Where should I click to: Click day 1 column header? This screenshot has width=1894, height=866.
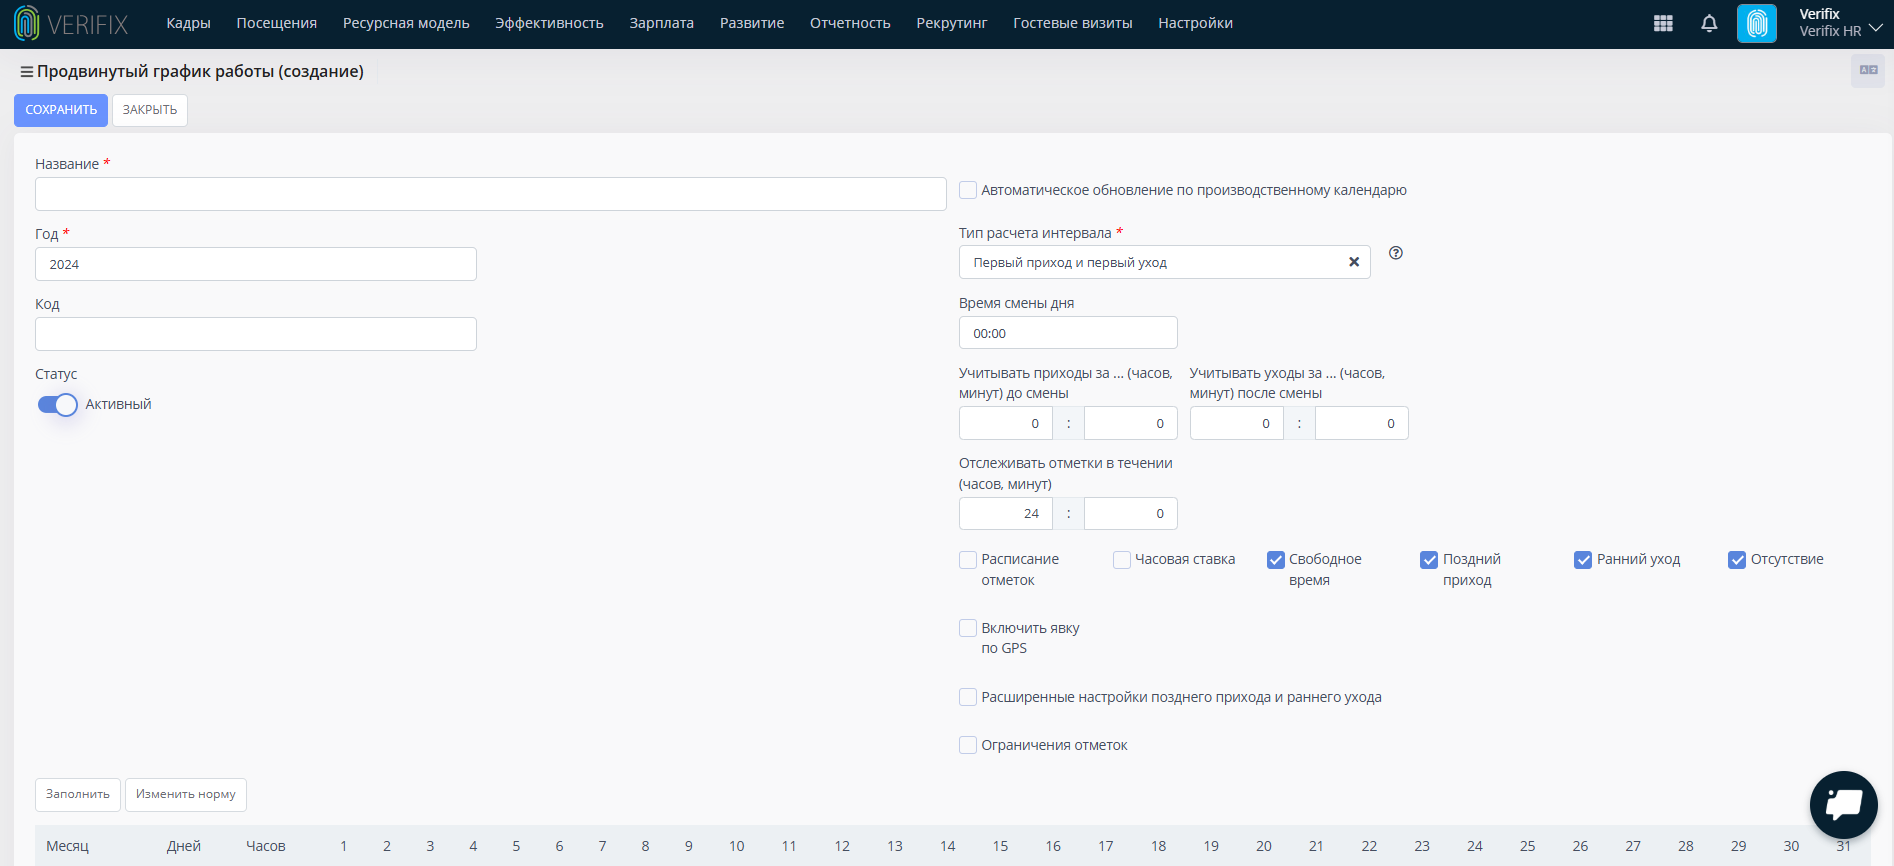[344, 846]
